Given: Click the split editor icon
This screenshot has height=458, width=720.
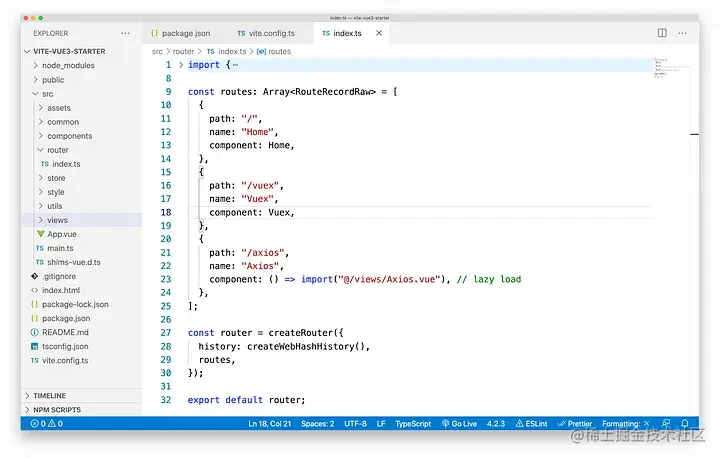Looking at the screenshot, I should pos(662,33).
